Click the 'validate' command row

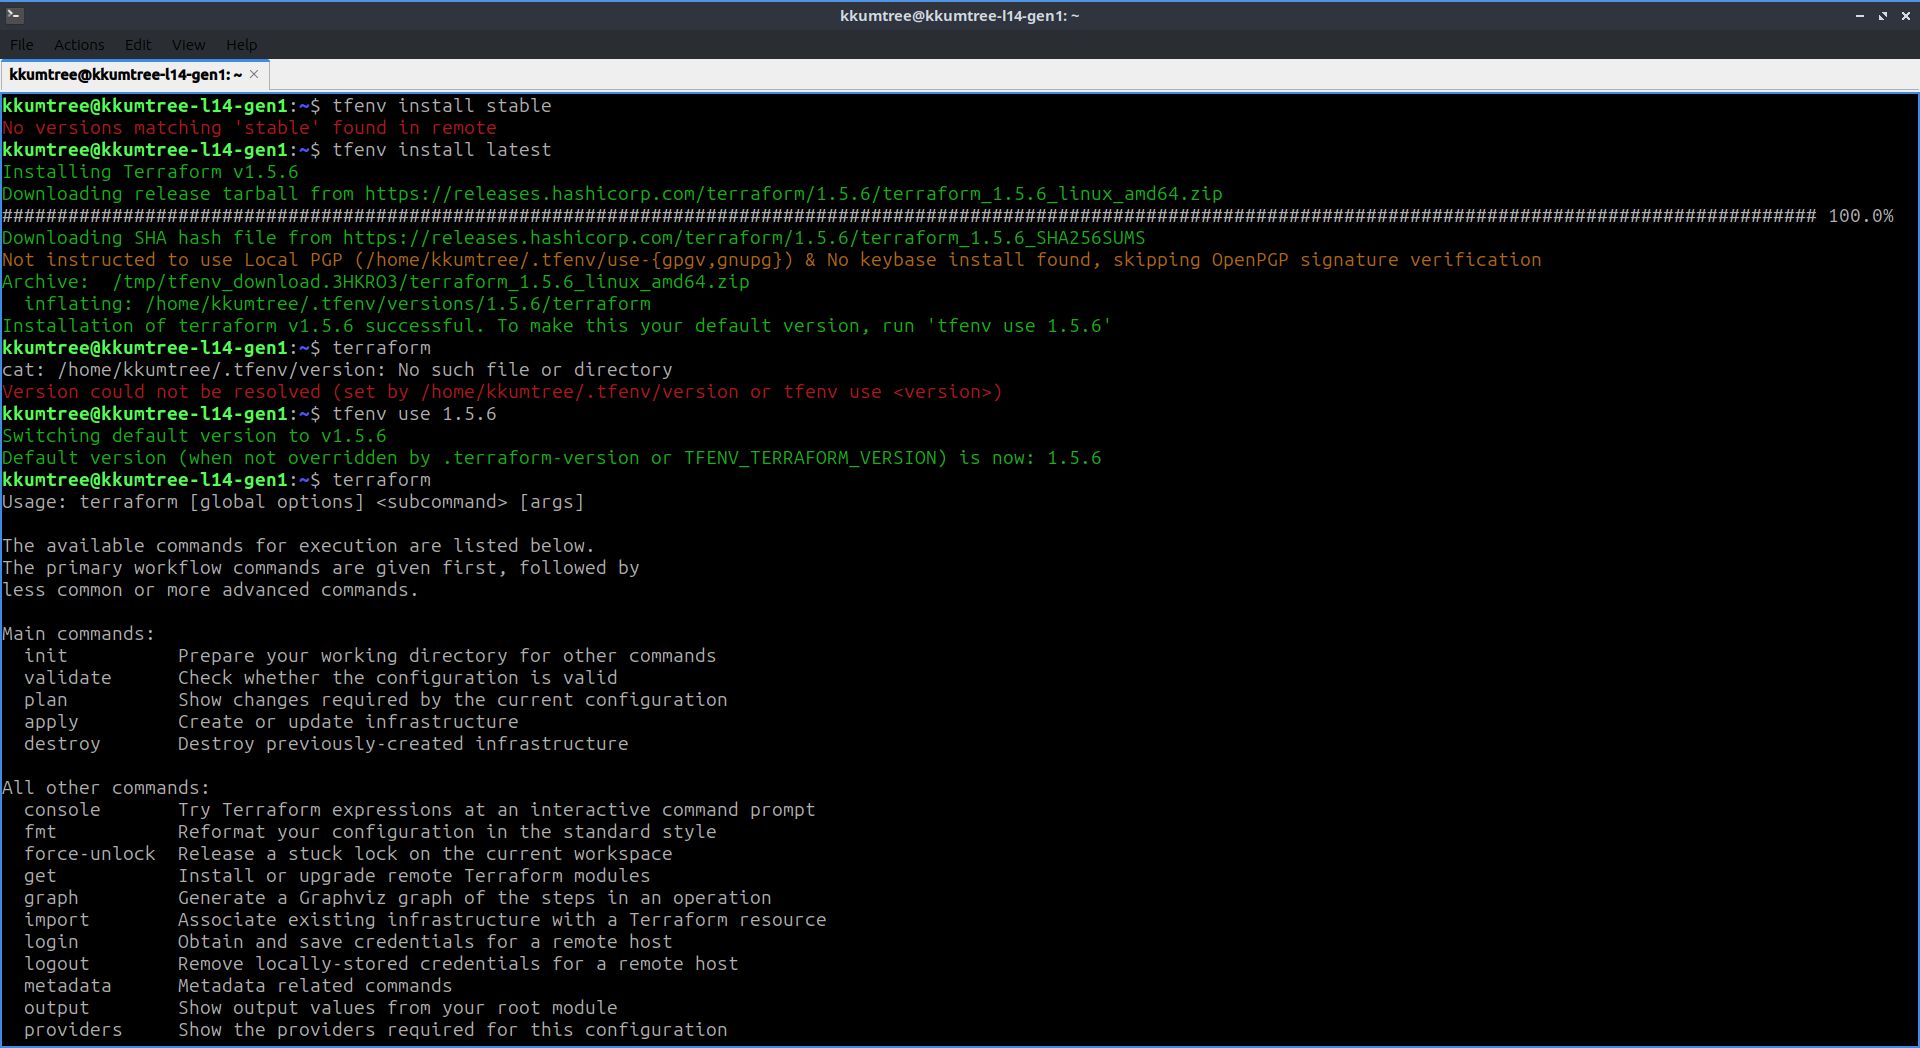pyautogui.click(x=321, y=678)
